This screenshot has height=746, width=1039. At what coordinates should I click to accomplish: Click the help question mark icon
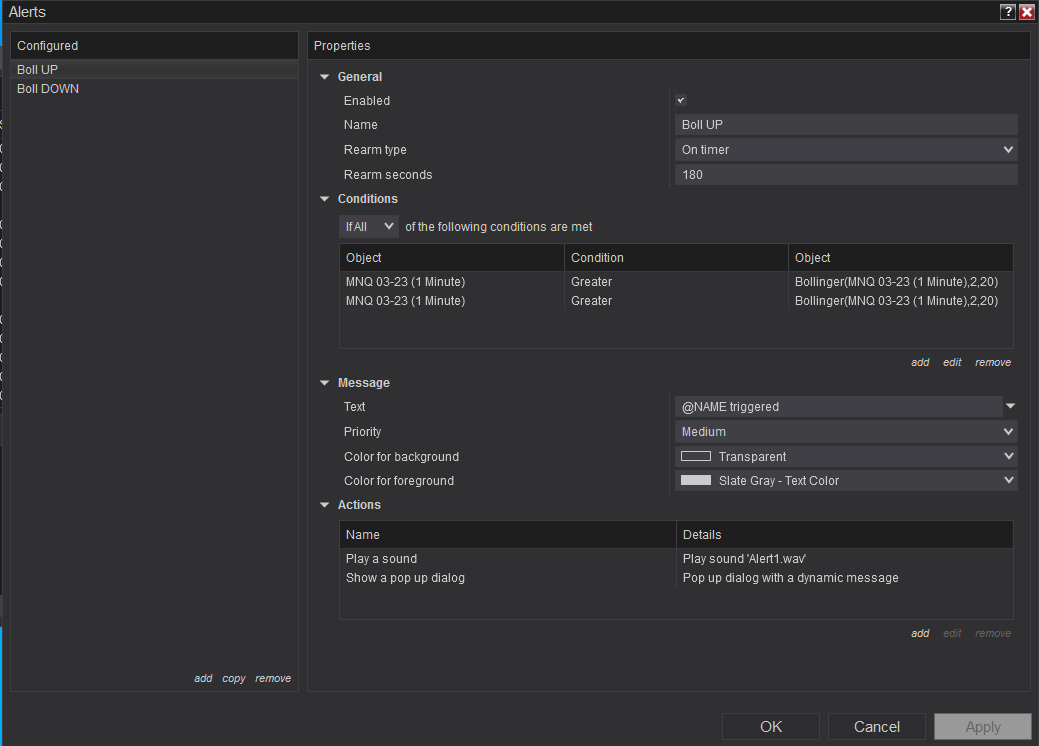coord(1008,12)
